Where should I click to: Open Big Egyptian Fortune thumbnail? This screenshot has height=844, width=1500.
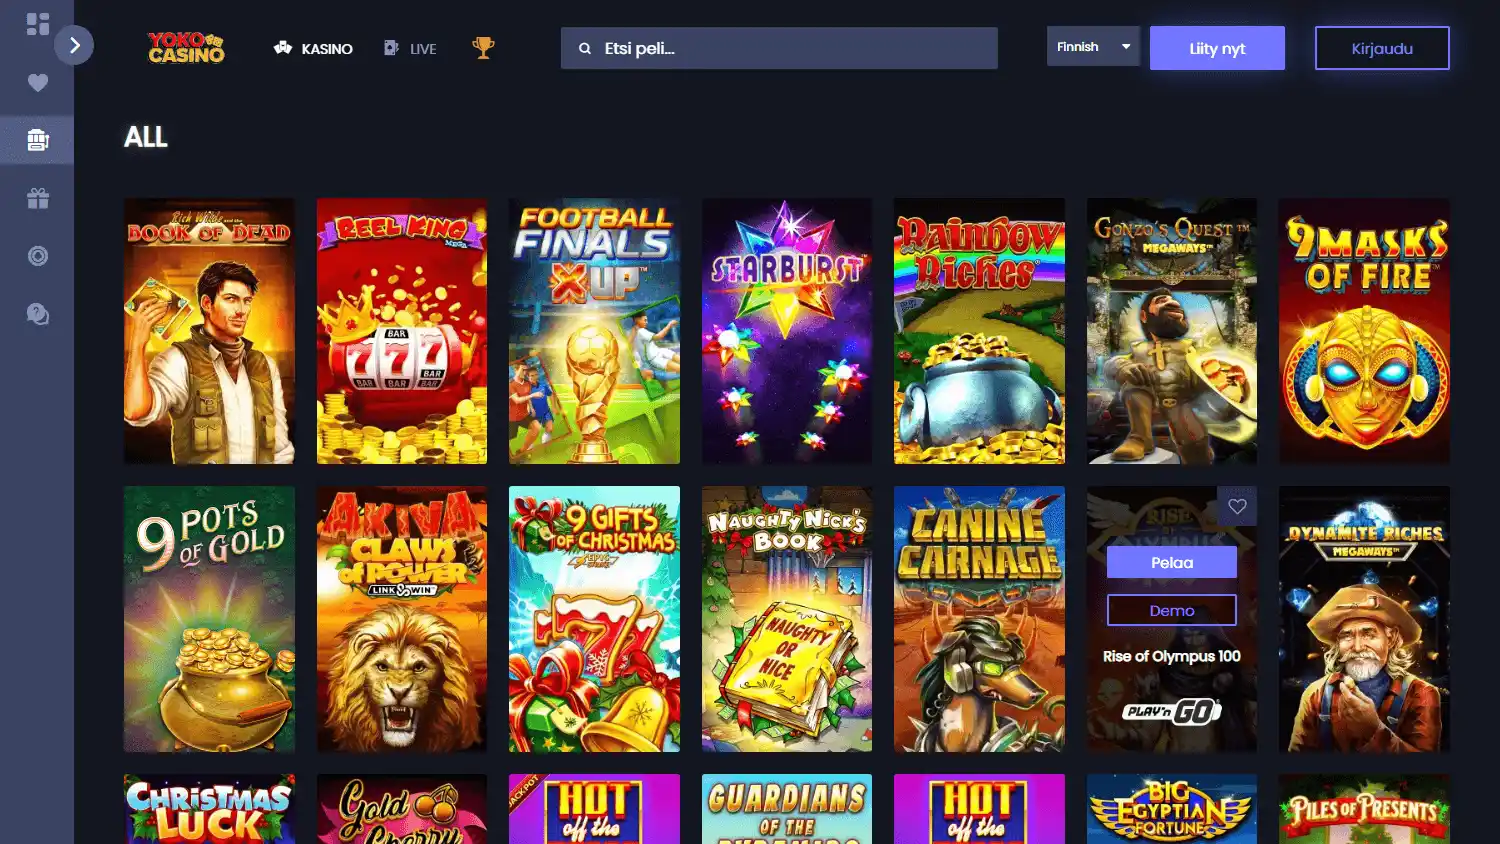1172,809
